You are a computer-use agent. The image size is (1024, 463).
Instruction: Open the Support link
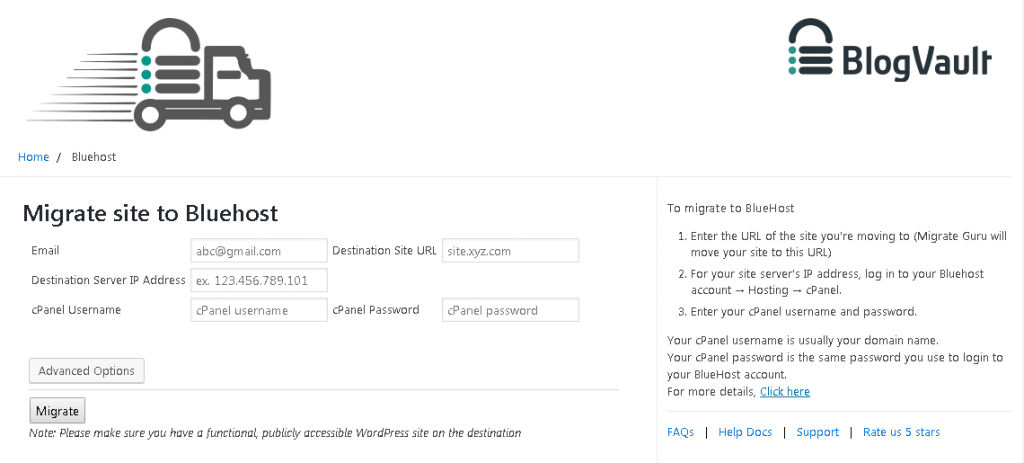(x=818, y=432)
